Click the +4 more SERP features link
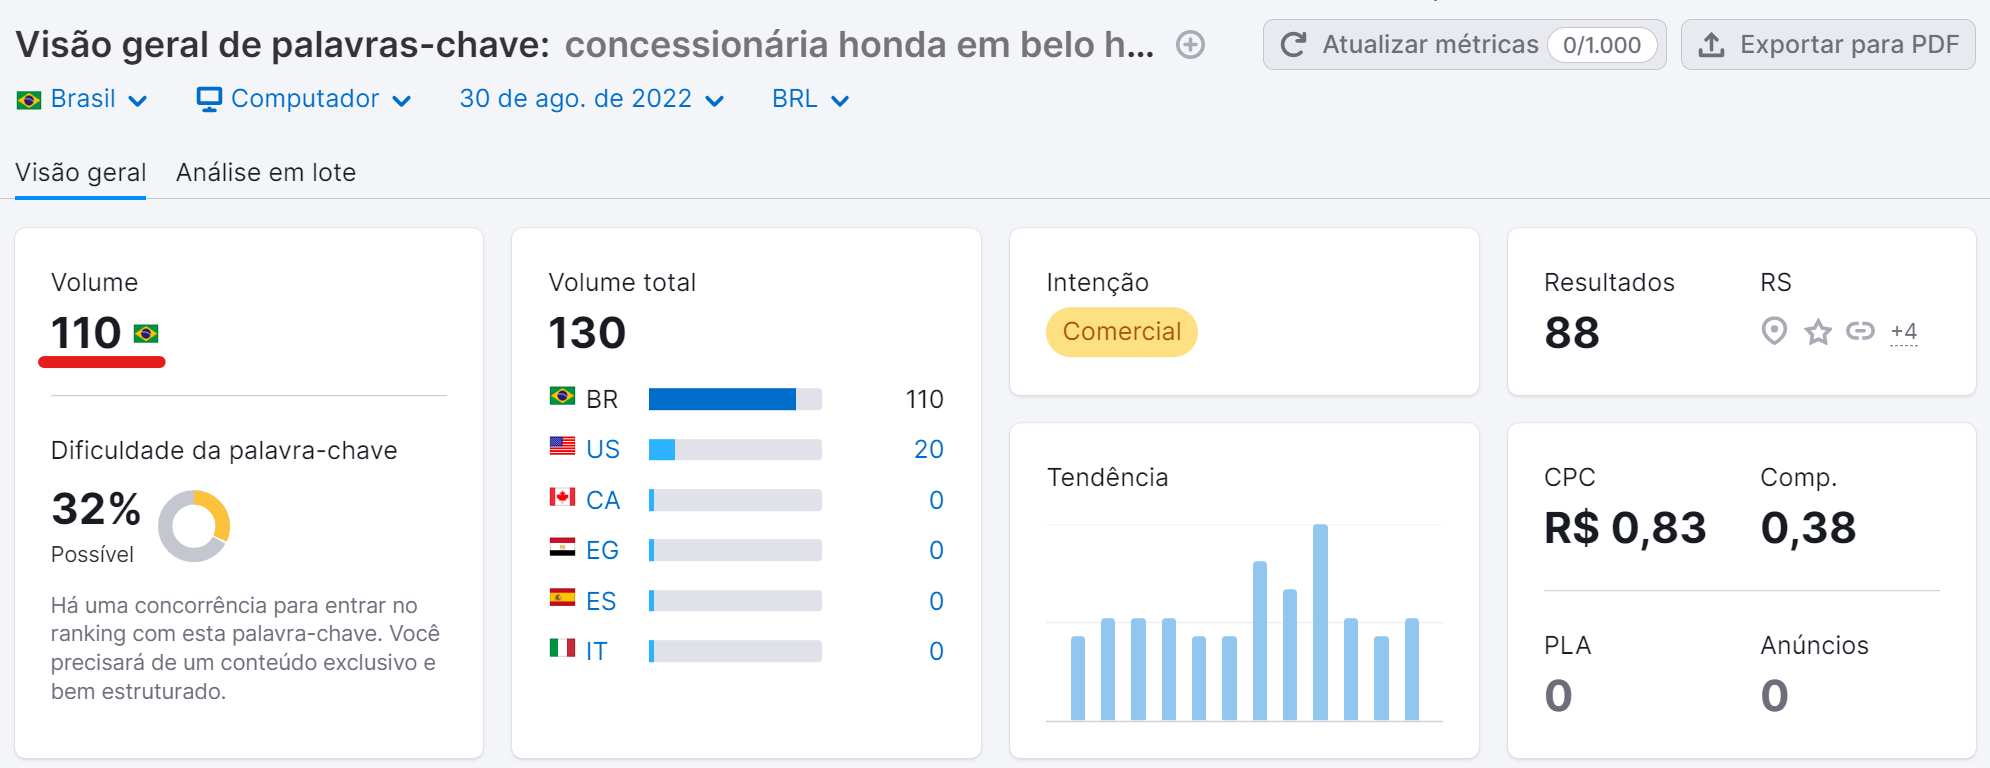Image resolution: width=1990 pixels, height=768 pixels. (1904, 332)
